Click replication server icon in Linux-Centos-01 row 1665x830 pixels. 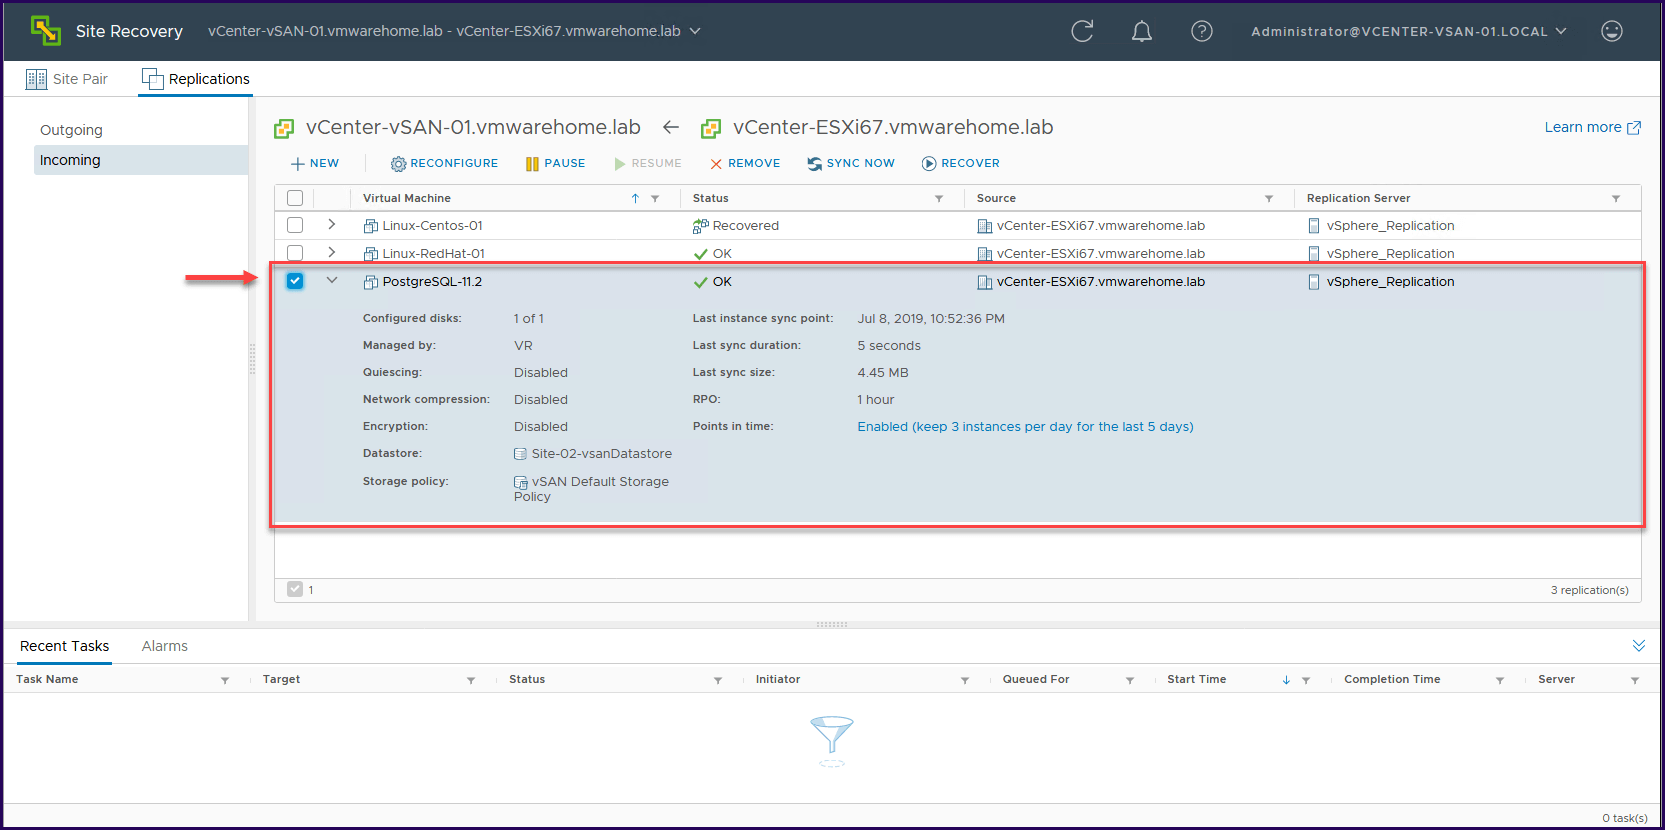(x=1314, y=226)
